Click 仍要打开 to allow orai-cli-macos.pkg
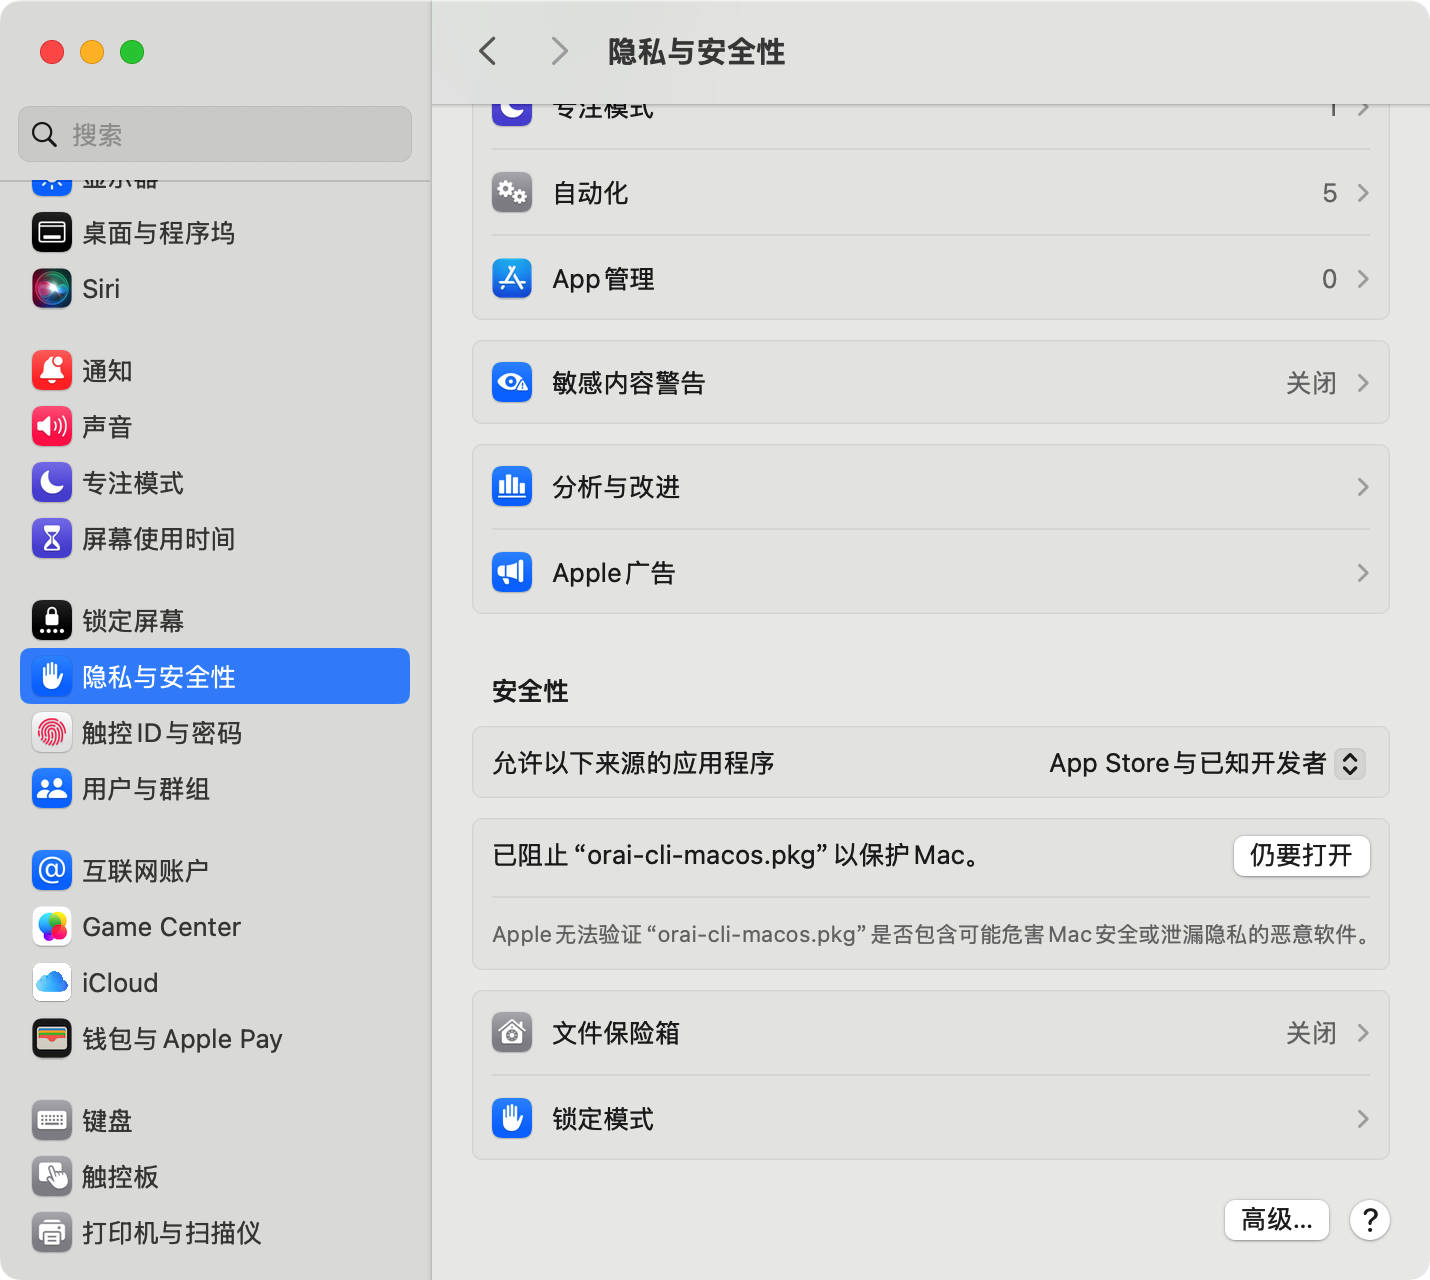This screenshot has height=1280, width=1430. coord(1301,856)
